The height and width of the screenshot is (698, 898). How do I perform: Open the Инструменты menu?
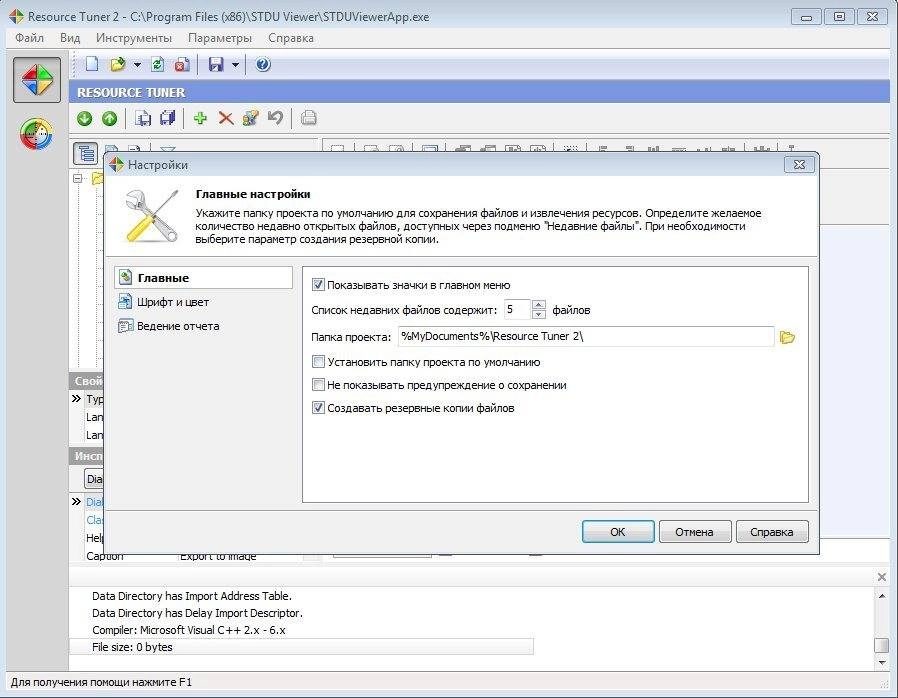point(134,38)
